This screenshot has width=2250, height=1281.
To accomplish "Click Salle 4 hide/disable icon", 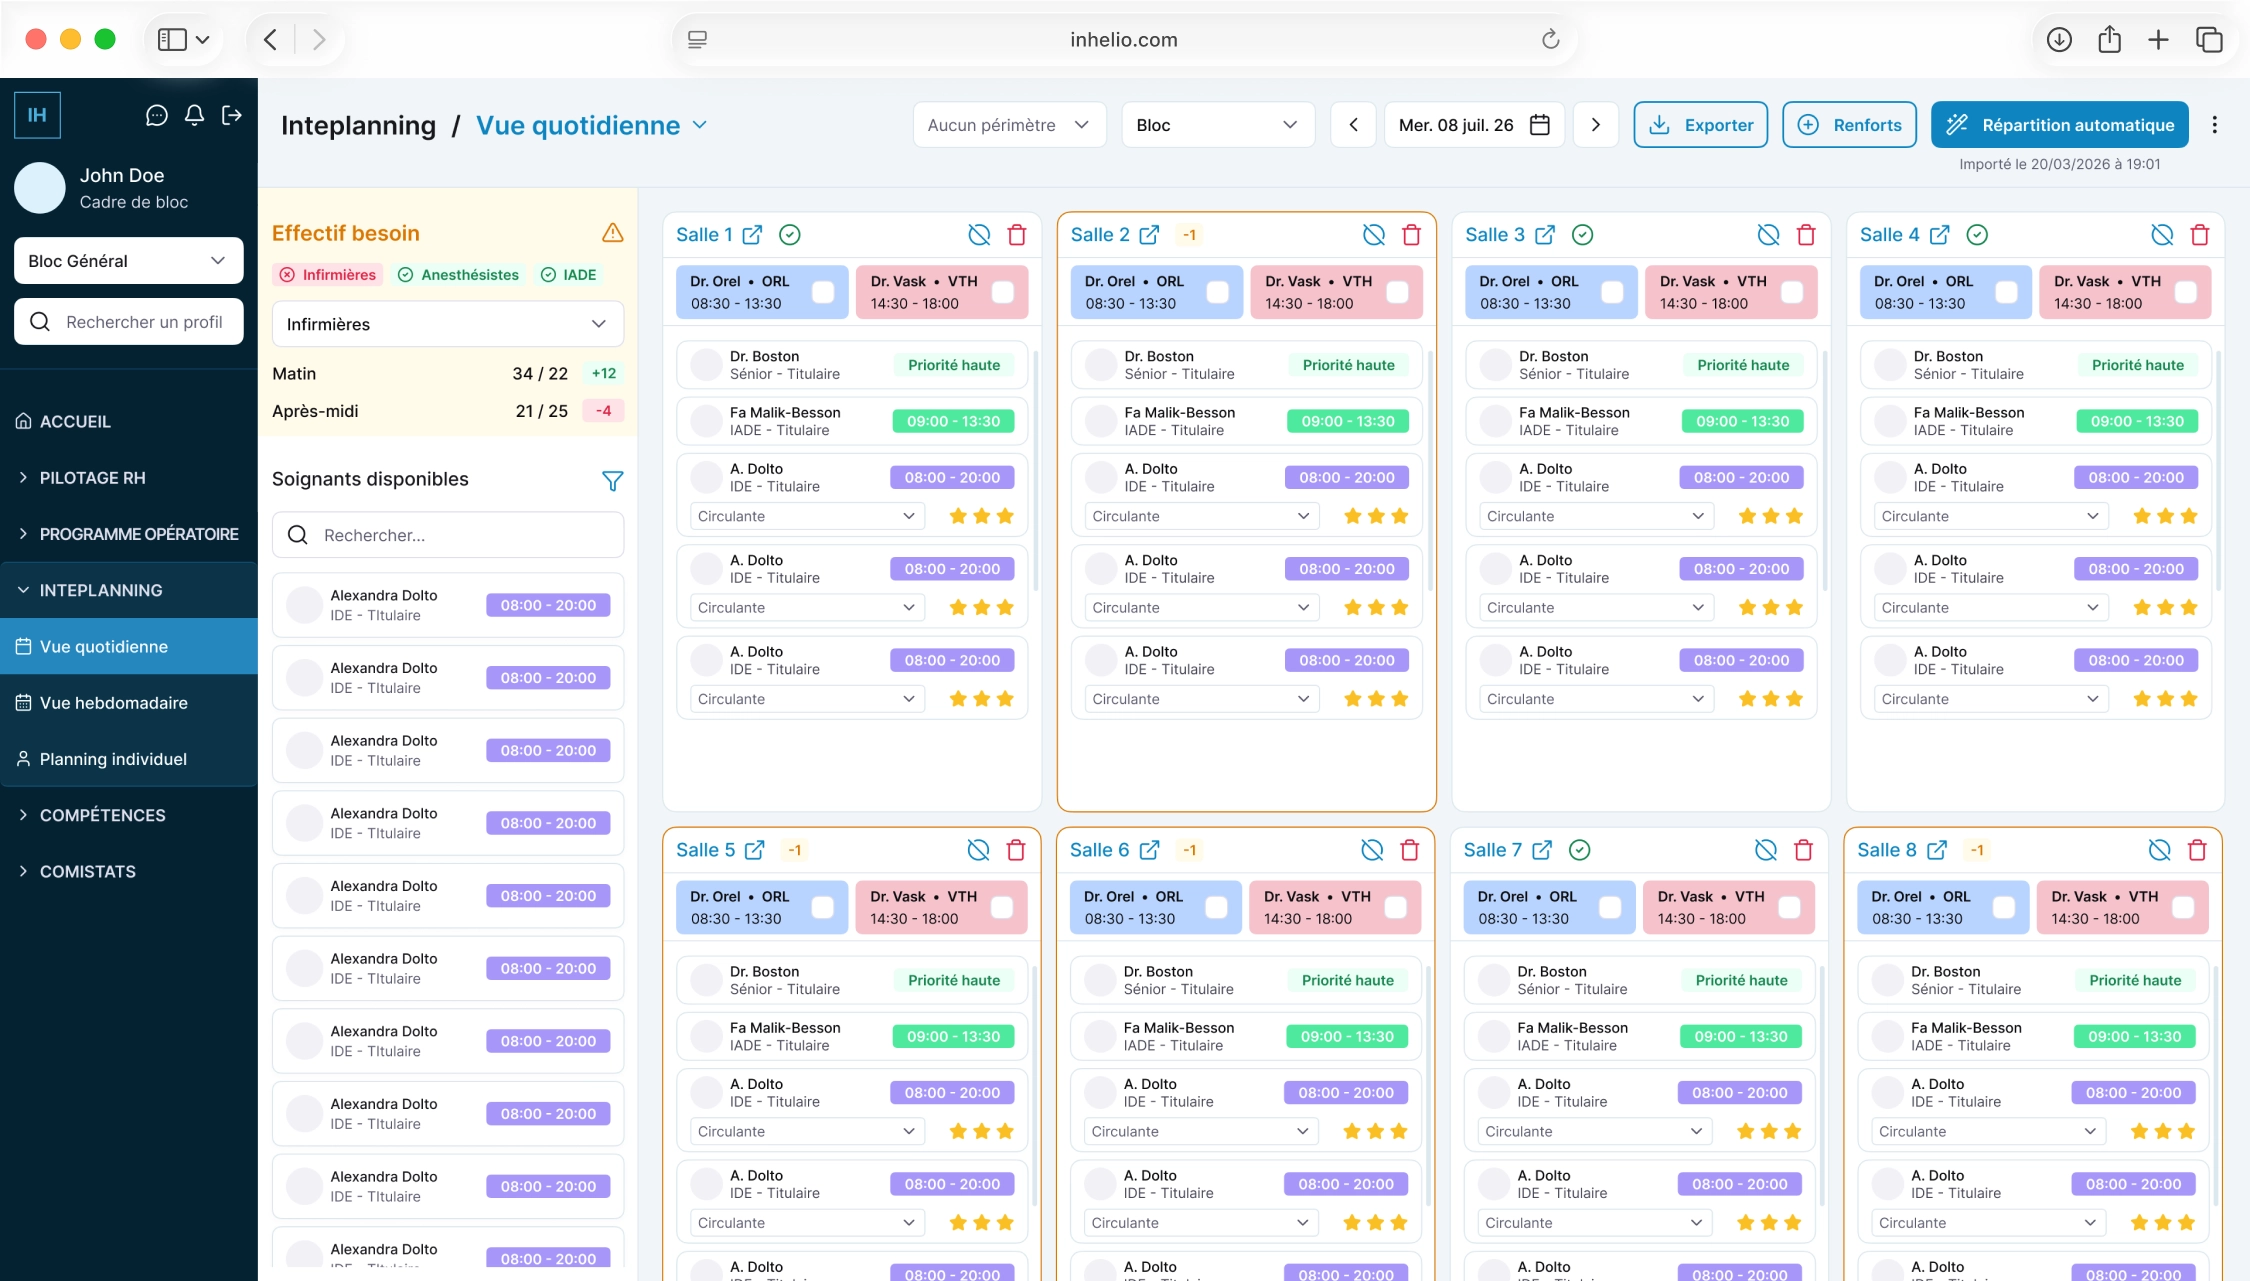I will tap(2162, 235).
